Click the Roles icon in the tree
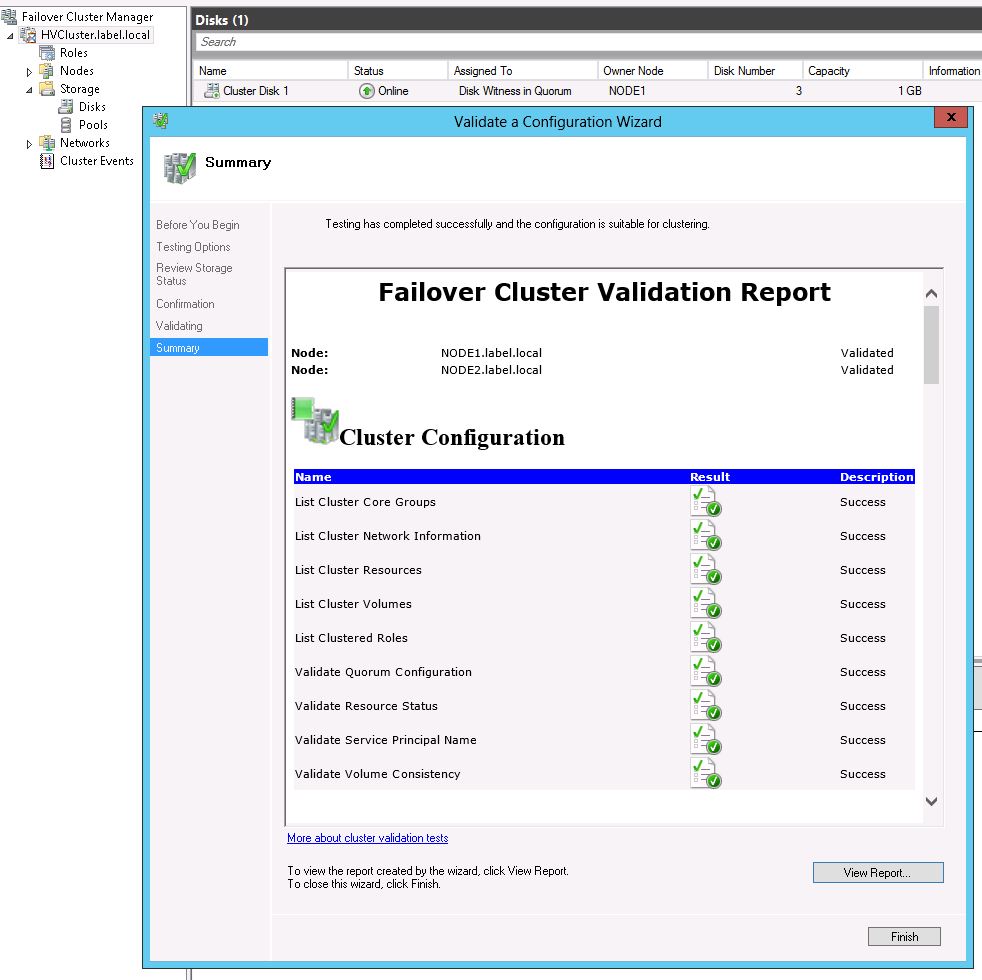This screenshot has width=982, height=980. click(46, 53)
